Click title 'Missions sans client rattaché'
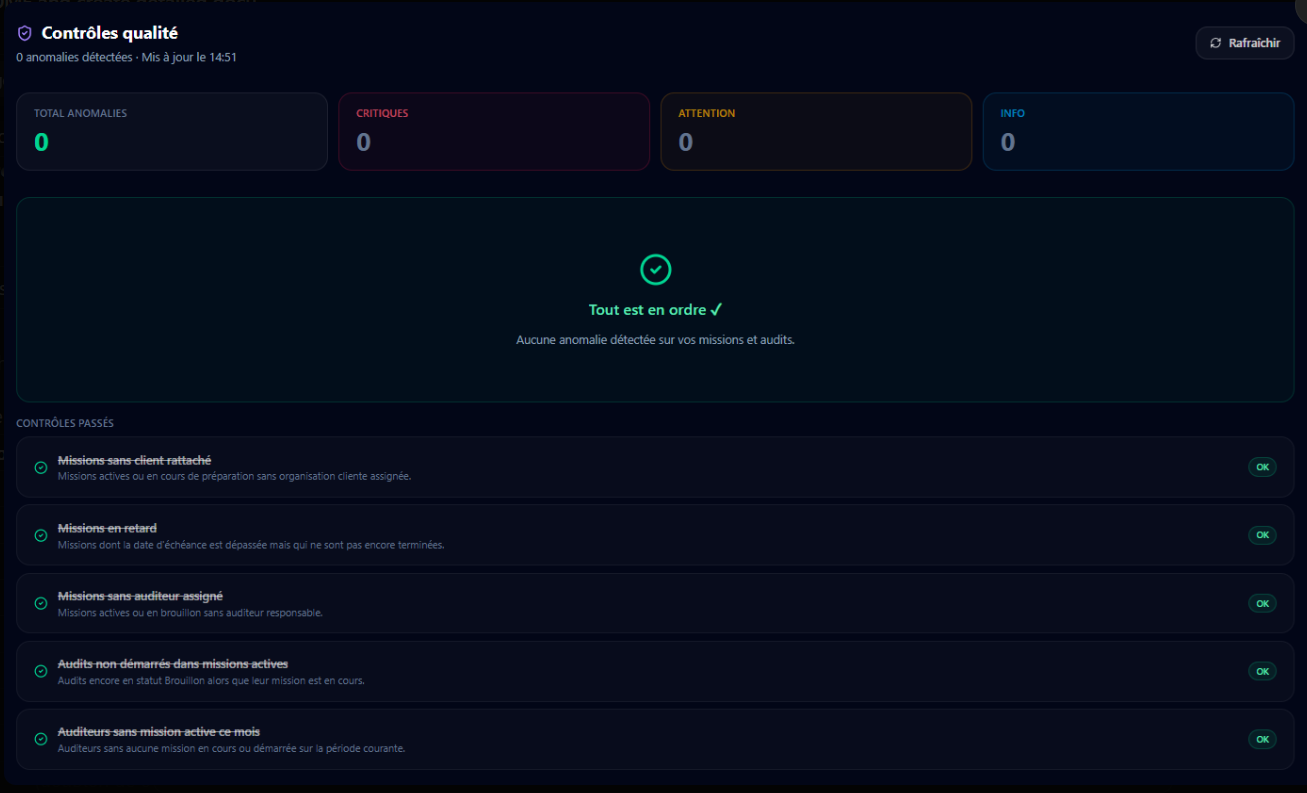Viewport: 1307px width, 793px height. pos(134,460)
